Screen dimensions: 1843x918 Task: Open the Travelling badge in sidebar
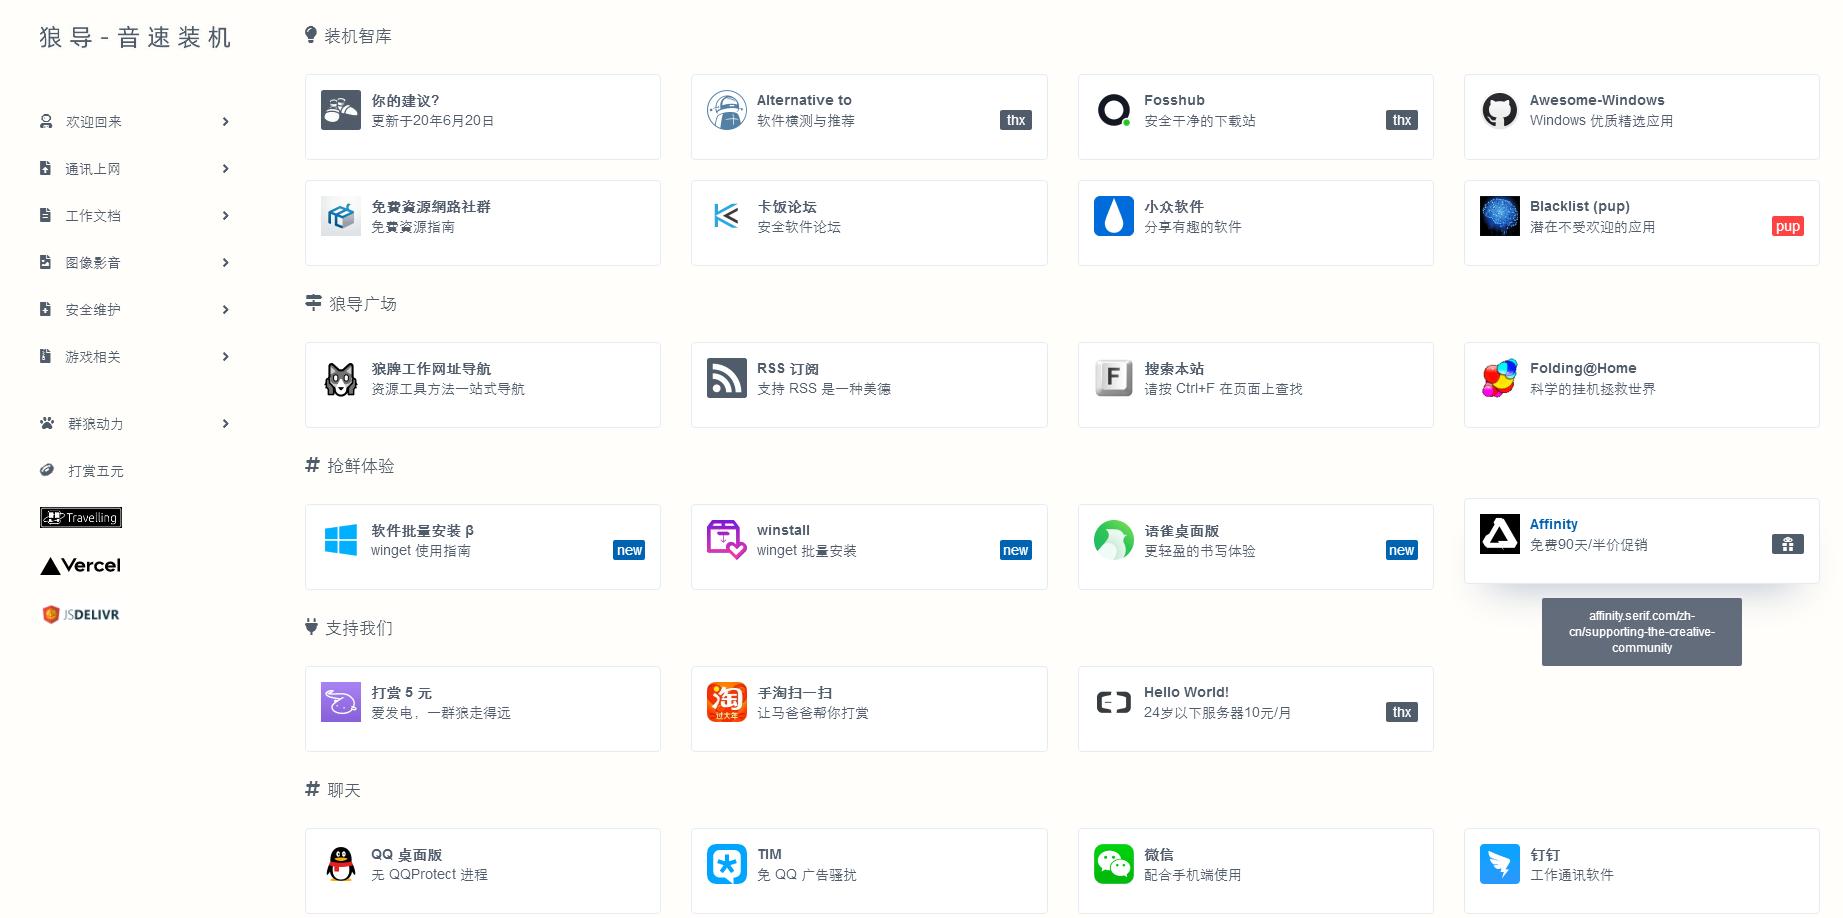tap(81, 517)
